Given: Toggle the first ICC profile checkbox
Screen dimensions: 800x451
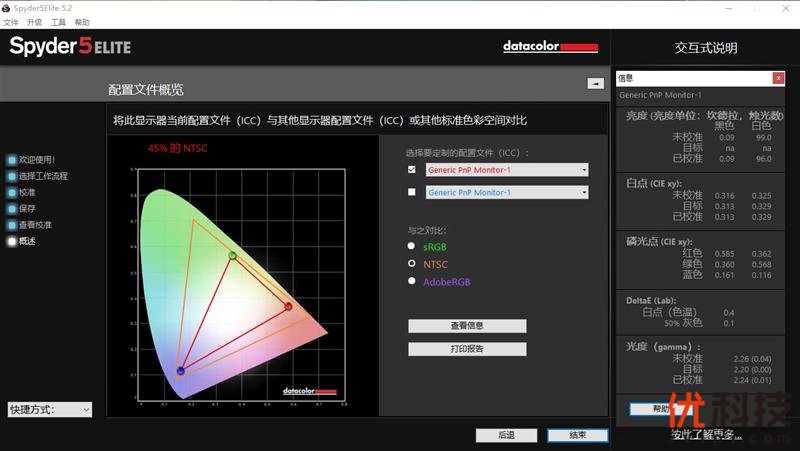Looking at the screenshot, I should [x=412, y=170].
